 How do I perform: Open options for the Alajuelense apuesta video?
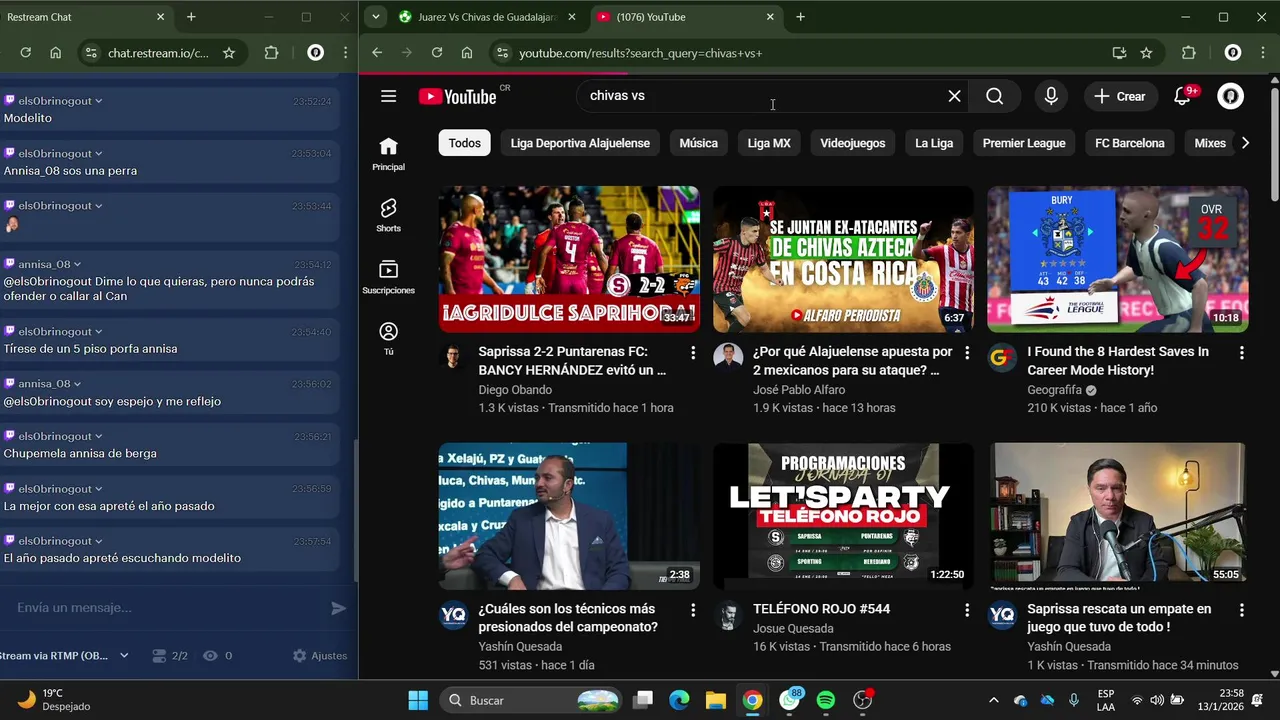966,353
